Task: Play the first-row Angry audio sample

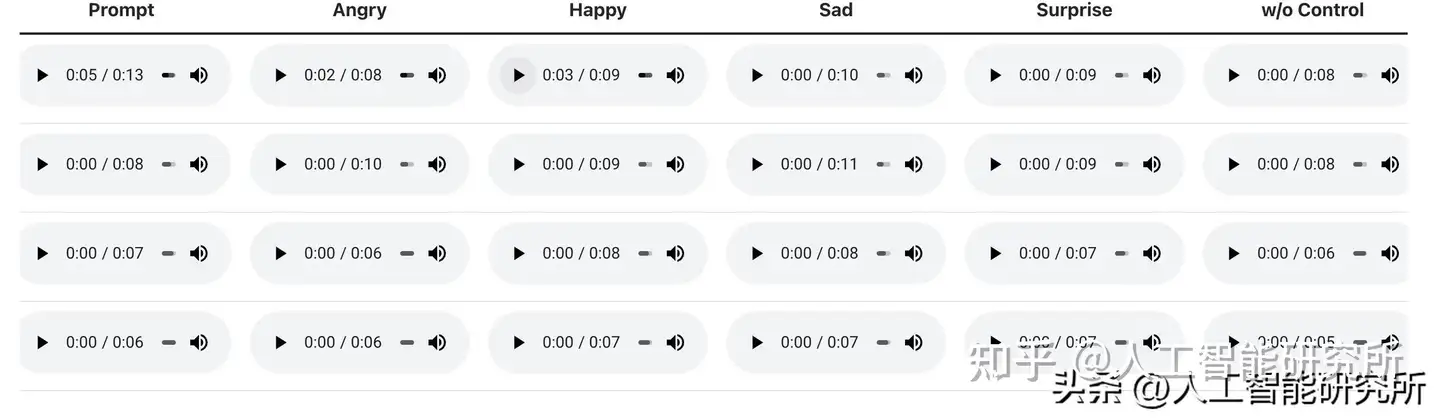Action: (x=280, y=75)
